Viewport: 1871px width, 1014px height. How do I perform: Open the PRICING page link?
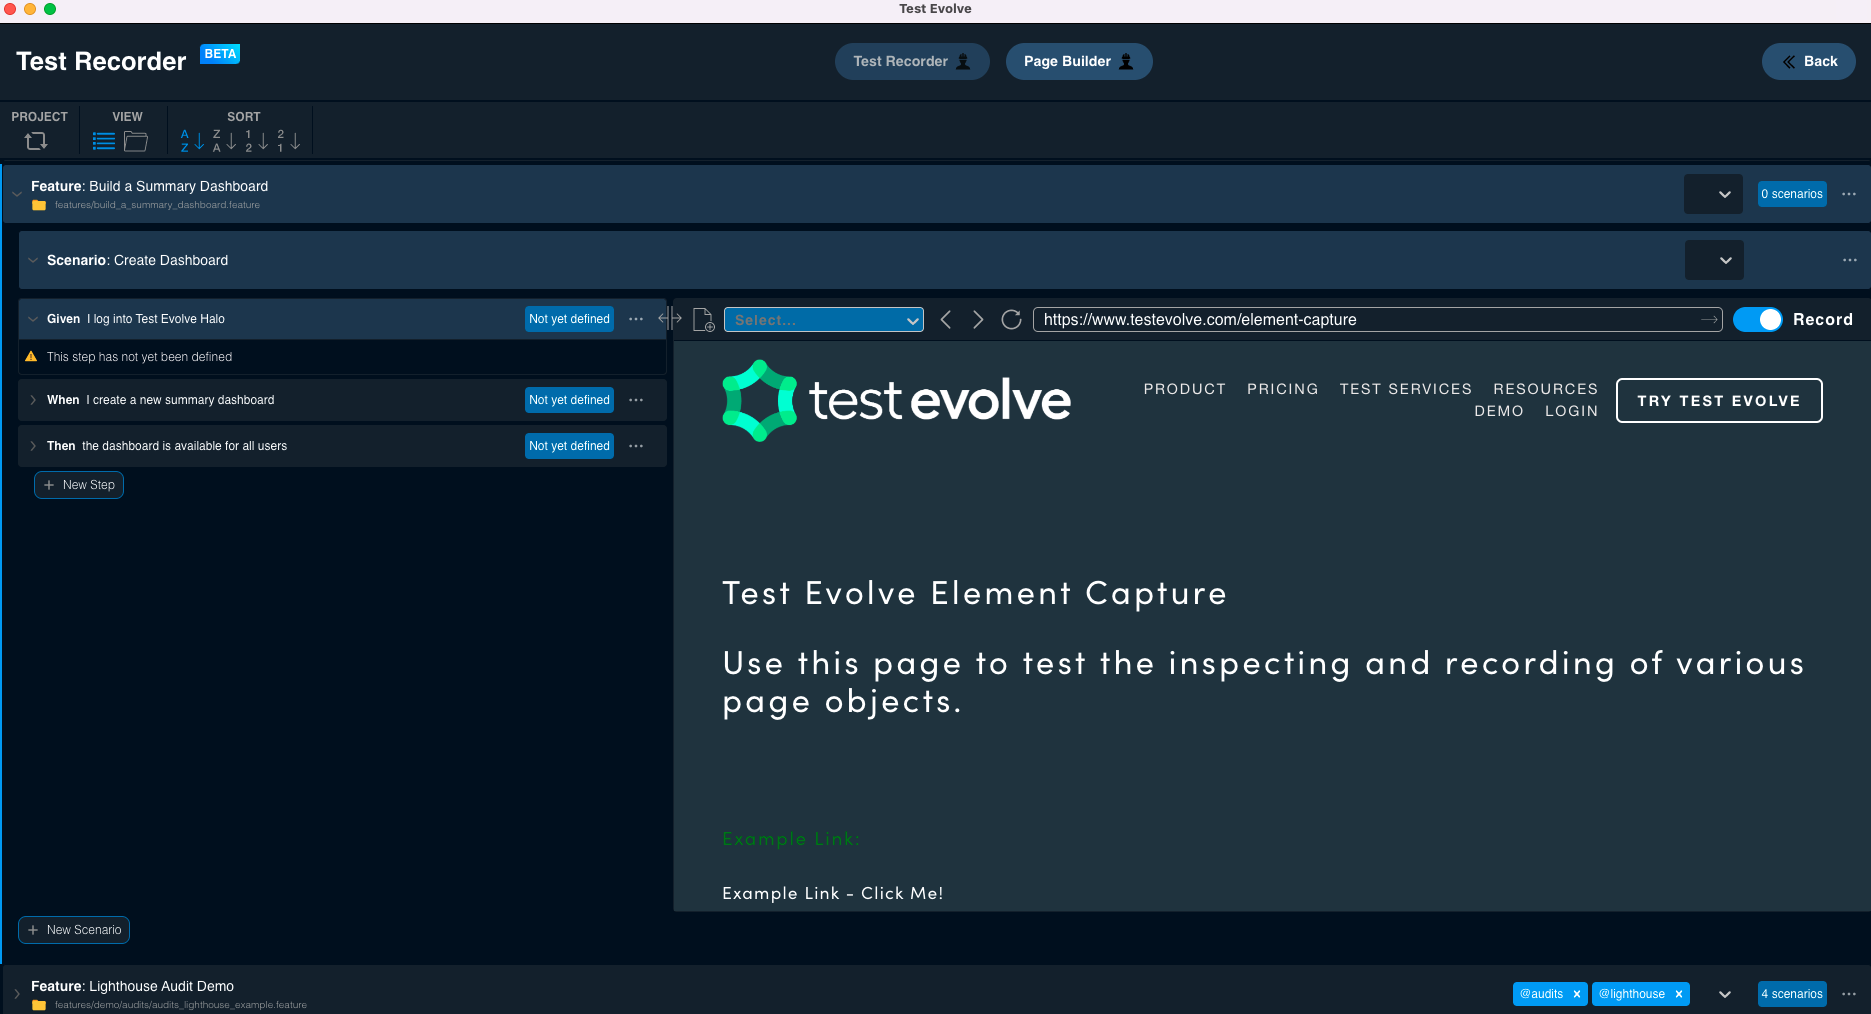tap(1283, 389)
